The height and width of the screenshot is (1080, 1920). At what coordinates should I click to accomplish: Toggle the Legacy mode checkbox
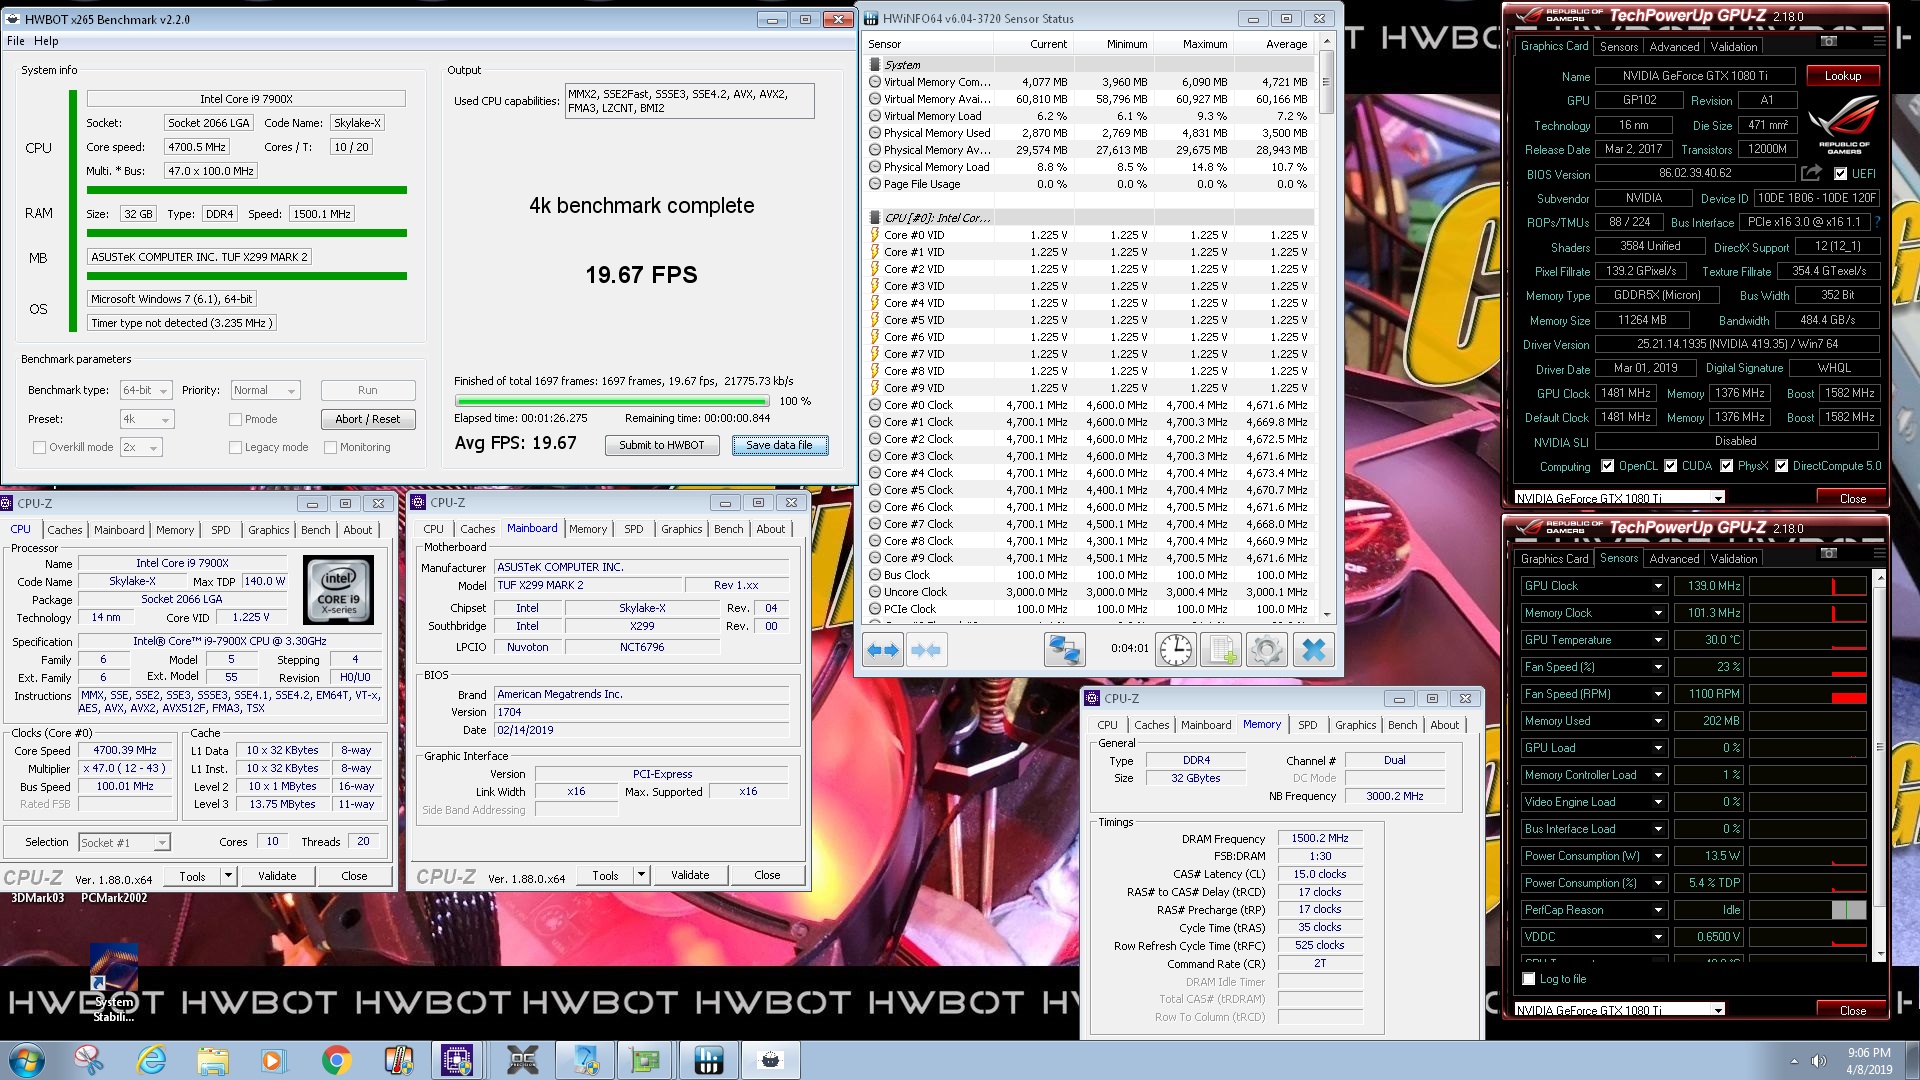pyautogui.click(x=235, y=447)
